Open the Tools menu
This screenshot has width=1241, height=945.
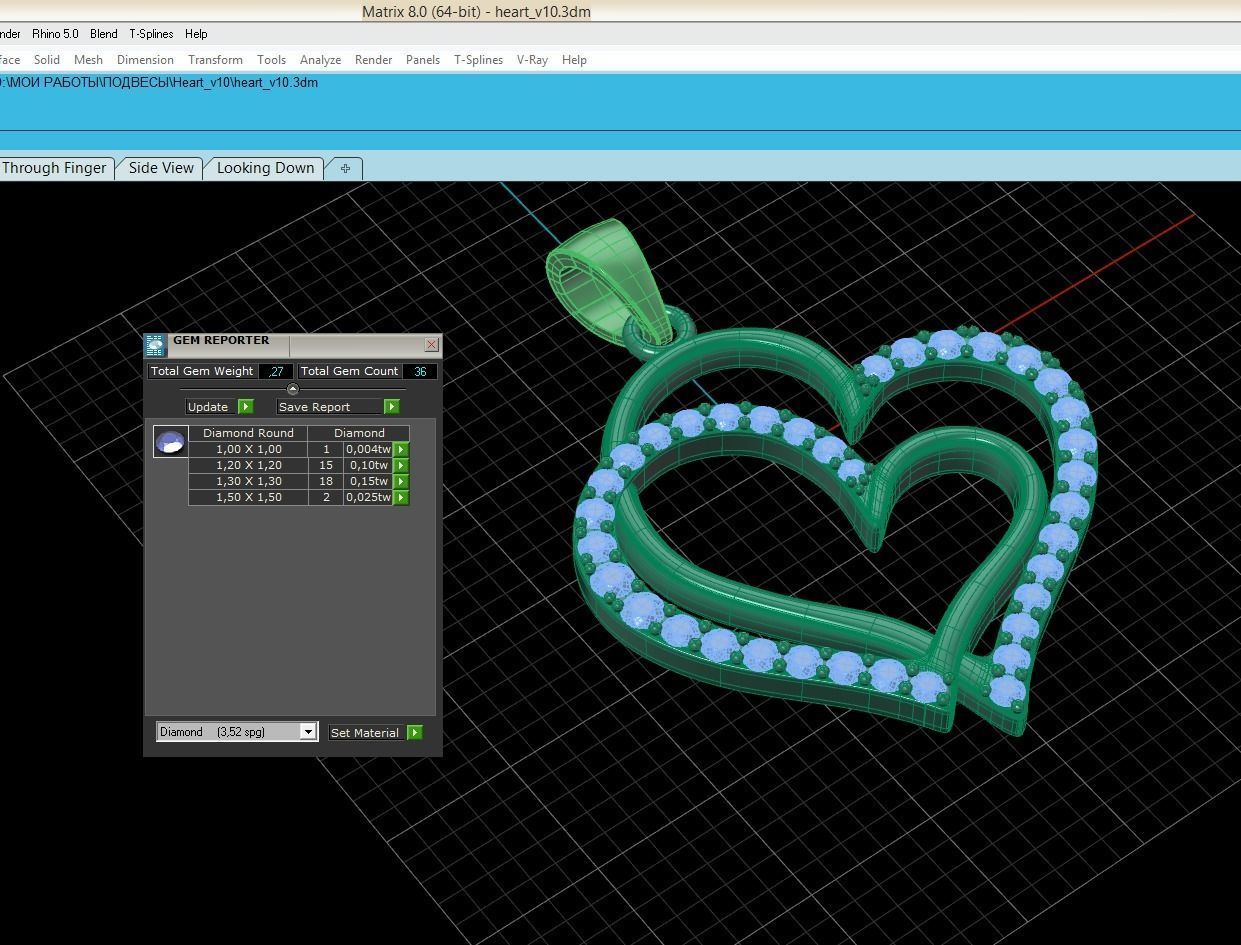[271, 60]
